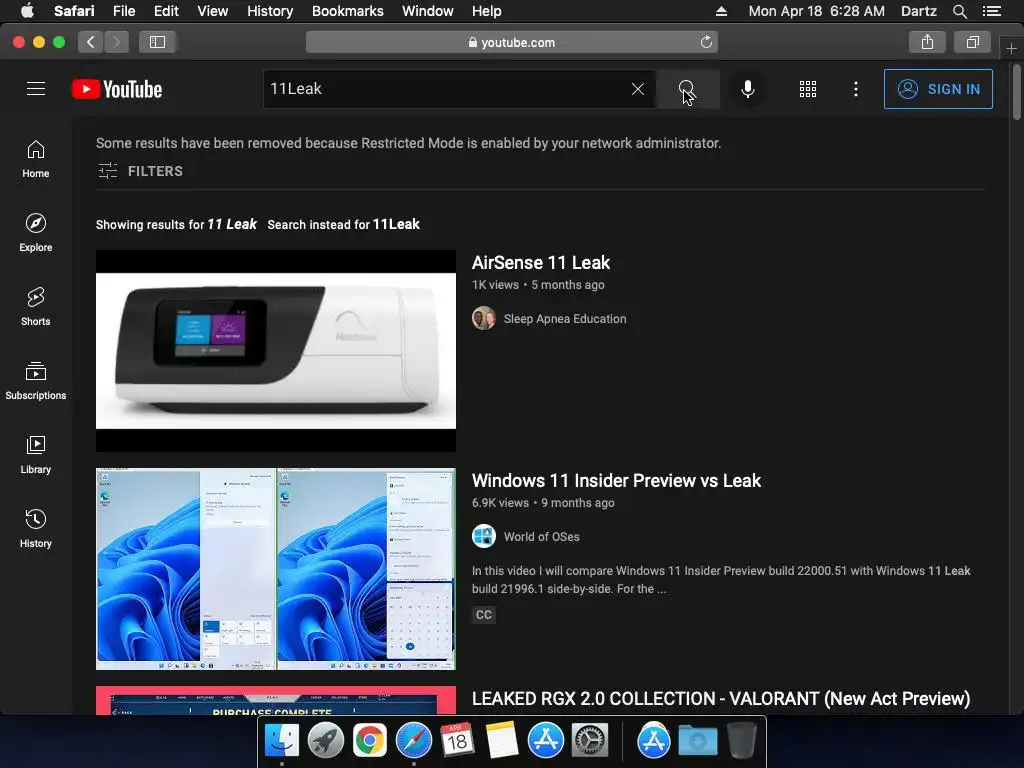Expand the FILTERS options

[140, 171]
